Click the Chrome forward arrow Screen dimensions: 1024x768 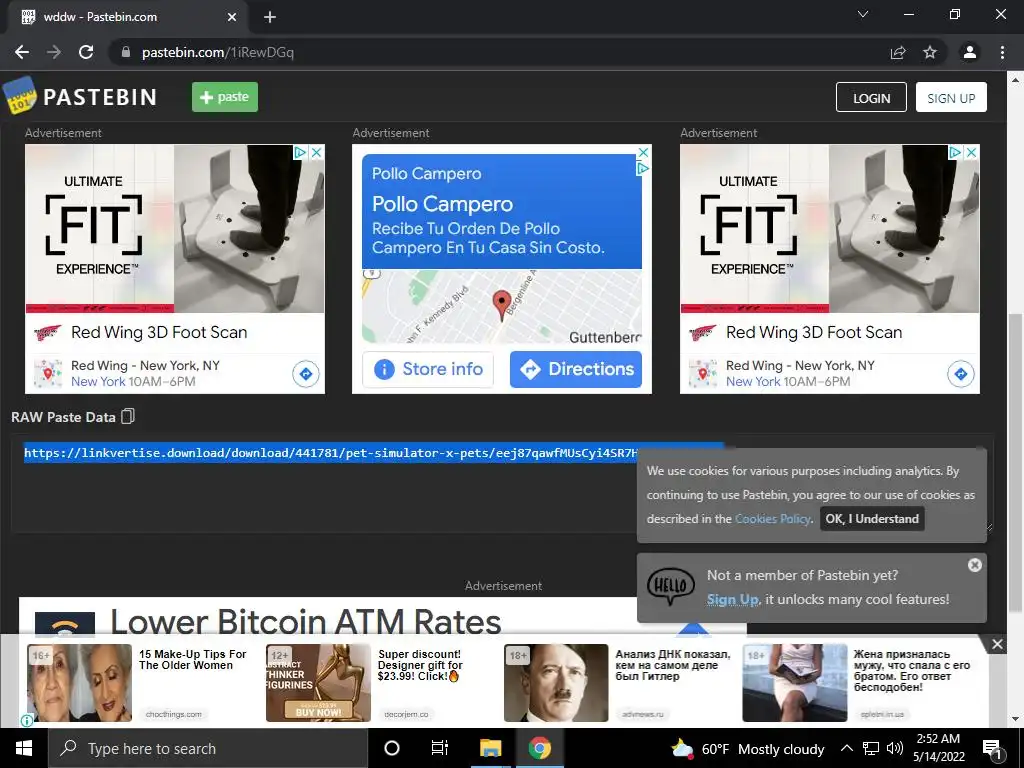click(x=54, y=52)
